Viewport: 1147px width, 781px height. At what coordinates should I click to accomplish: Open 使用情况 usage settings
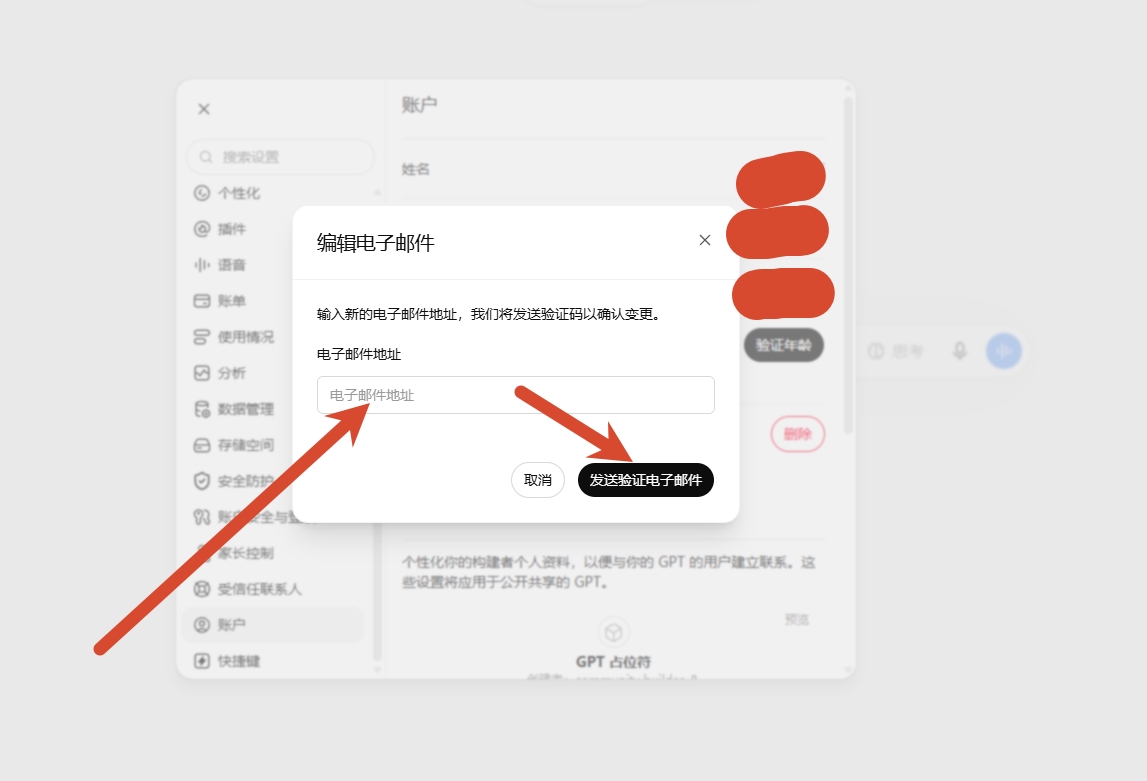[246, 336]
